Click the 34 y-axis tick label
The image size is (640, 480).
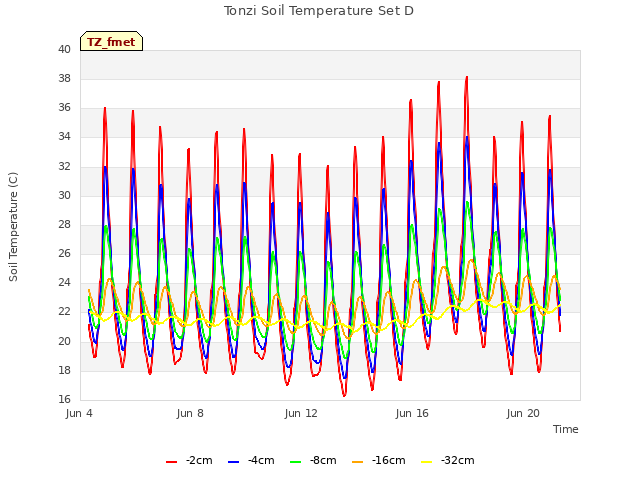pyautogui.click(x=64, y=137)
